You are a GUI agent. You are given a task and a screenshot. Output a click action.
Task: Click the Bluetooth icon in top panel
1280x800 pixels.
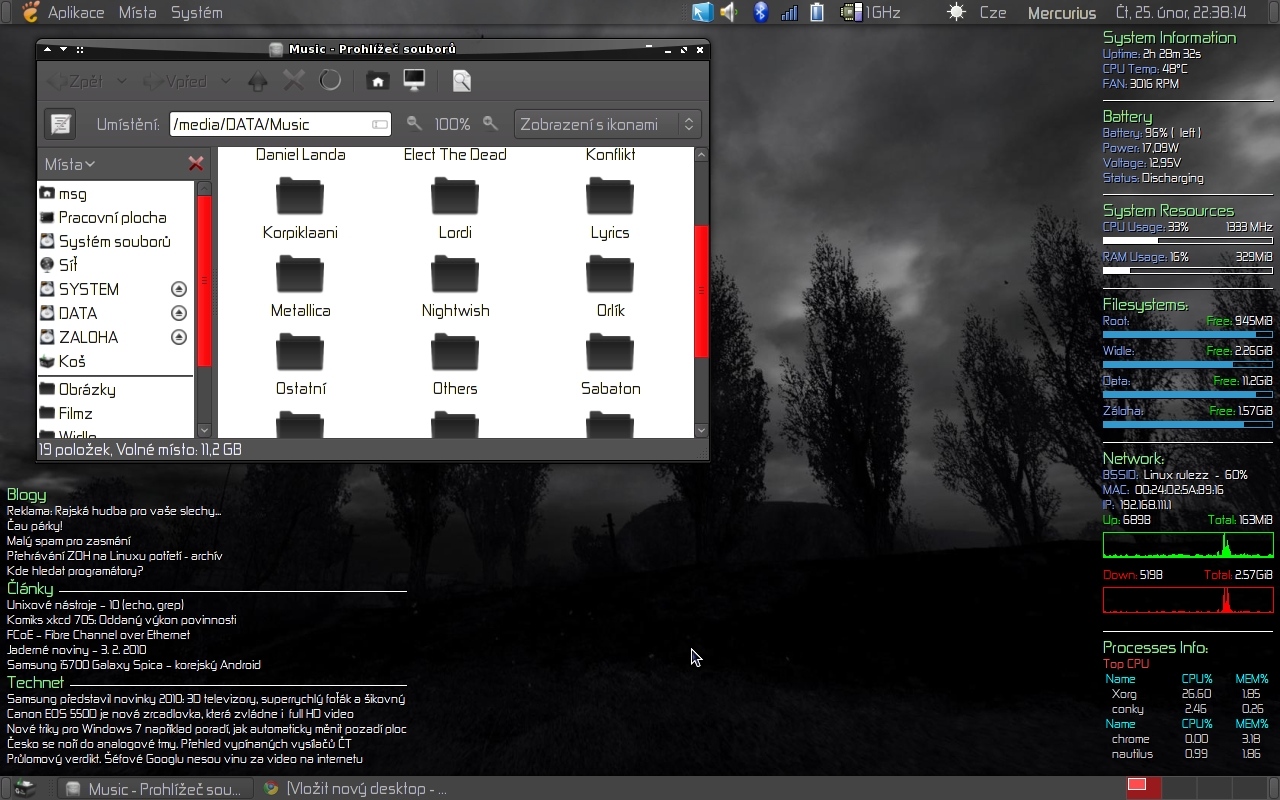click(760, 12)
